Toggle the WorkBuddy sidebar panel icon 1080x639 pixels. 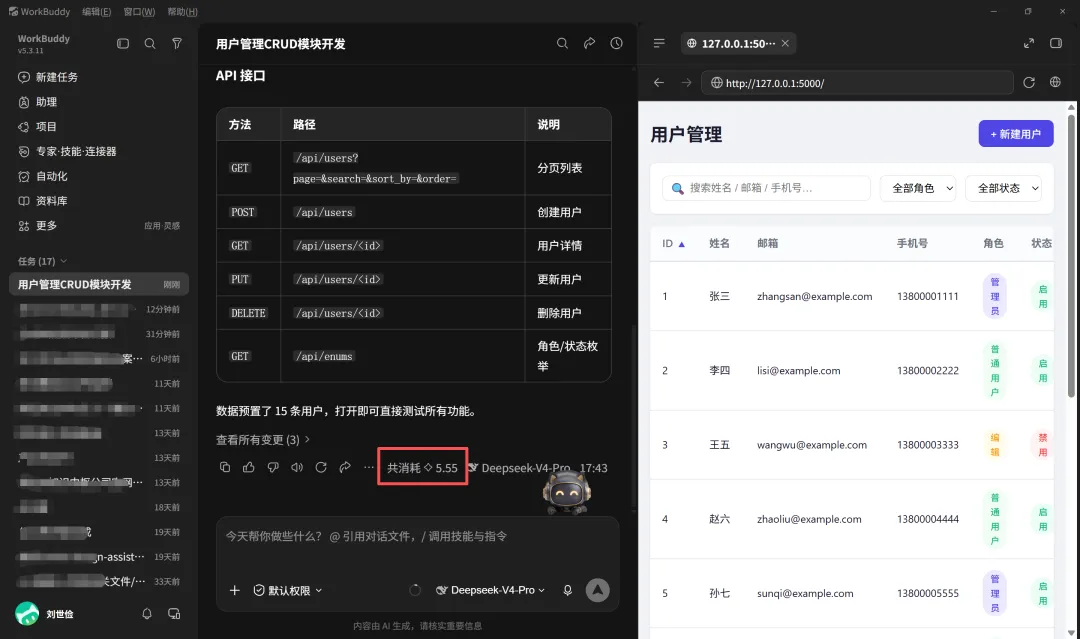(123, 43)
